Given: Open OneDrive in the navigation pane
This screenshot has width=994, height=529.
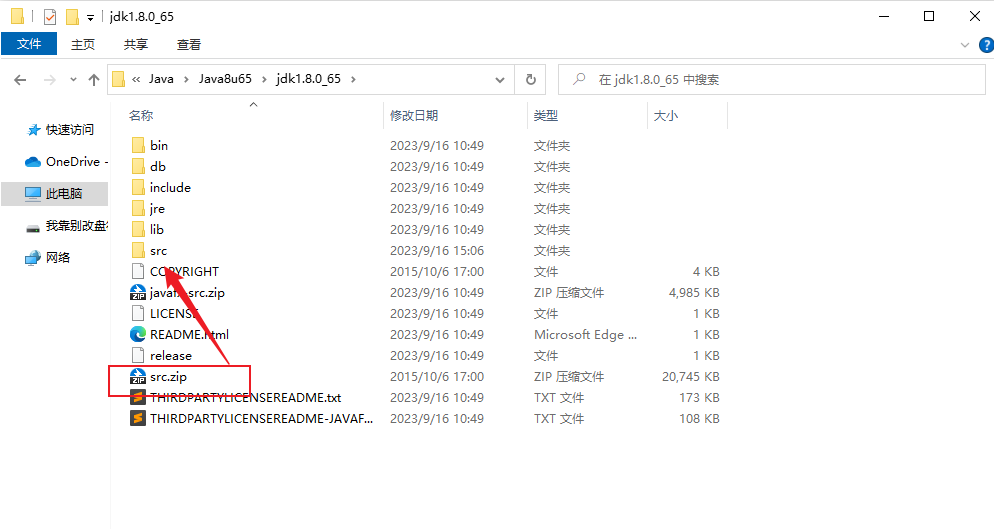Looking at the screenshot, I should [66, 162].
